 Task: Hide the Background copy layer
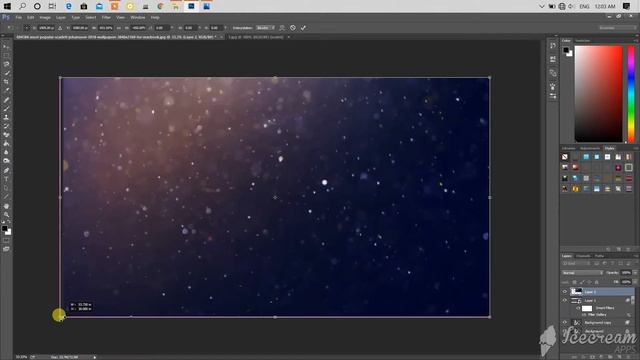tap(565, 322)
